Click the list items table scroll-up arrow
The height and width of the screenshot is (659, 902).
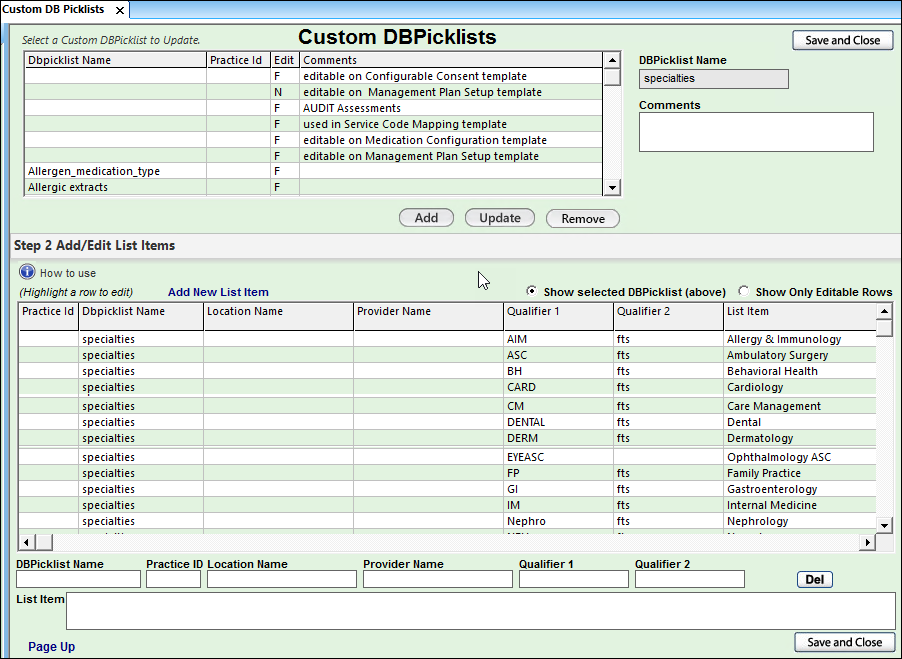(x=884, y=311)
